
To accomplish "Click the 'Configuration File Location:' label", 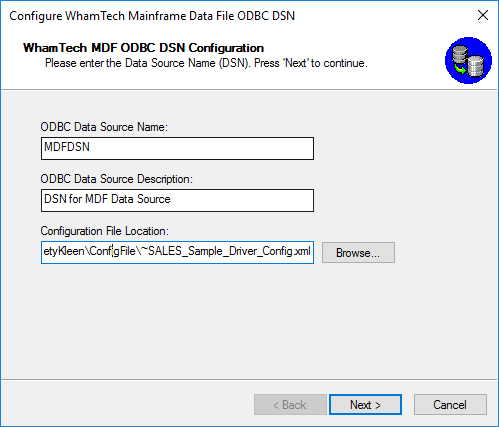I will click(105, 231).
